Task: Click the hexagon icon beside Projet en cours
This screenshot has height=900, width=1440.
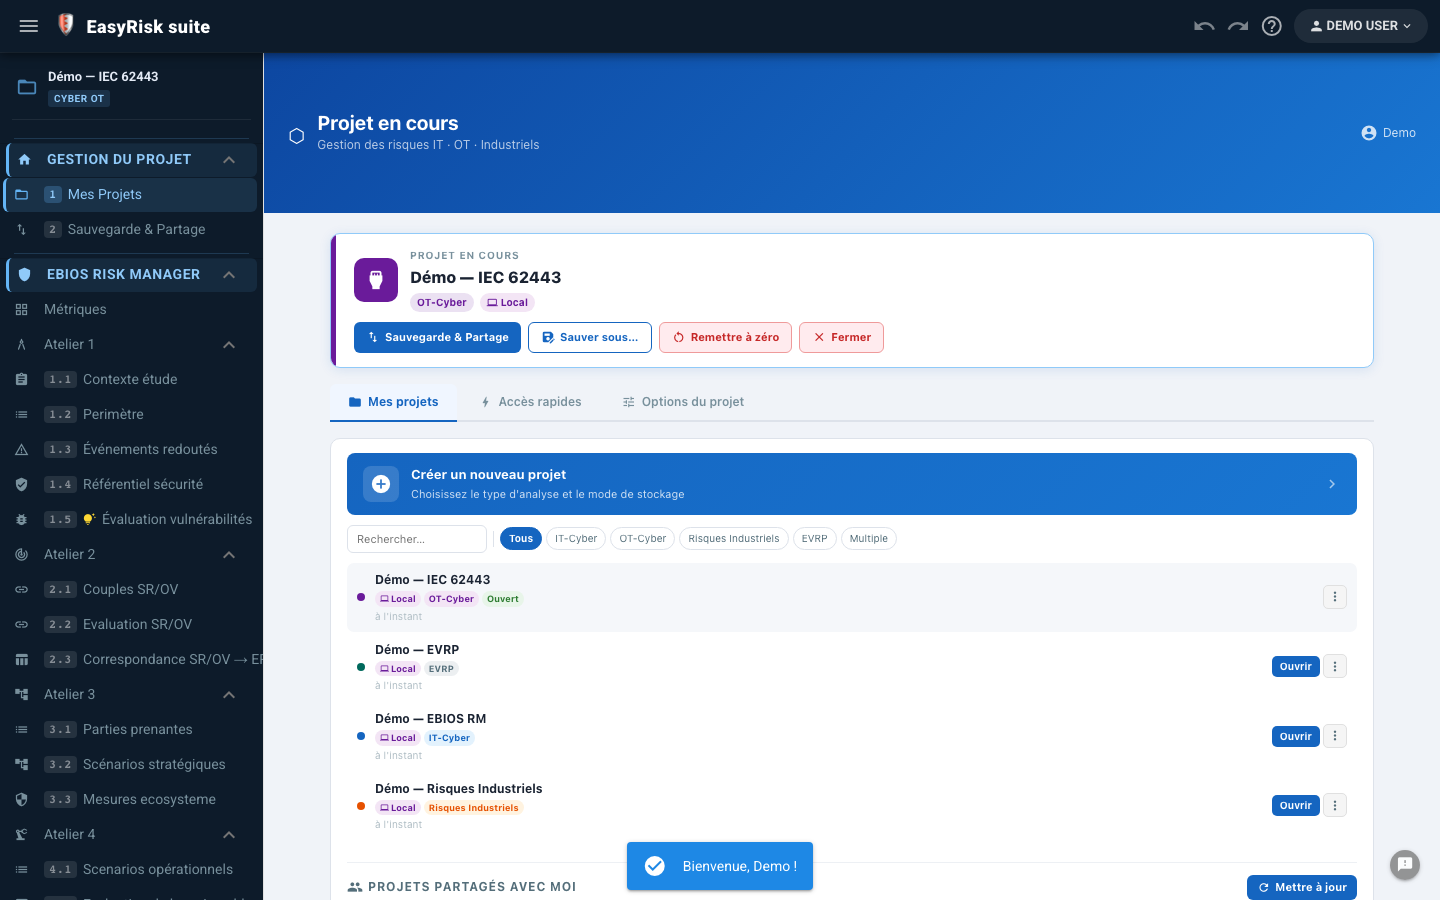Action: [297, 135]
